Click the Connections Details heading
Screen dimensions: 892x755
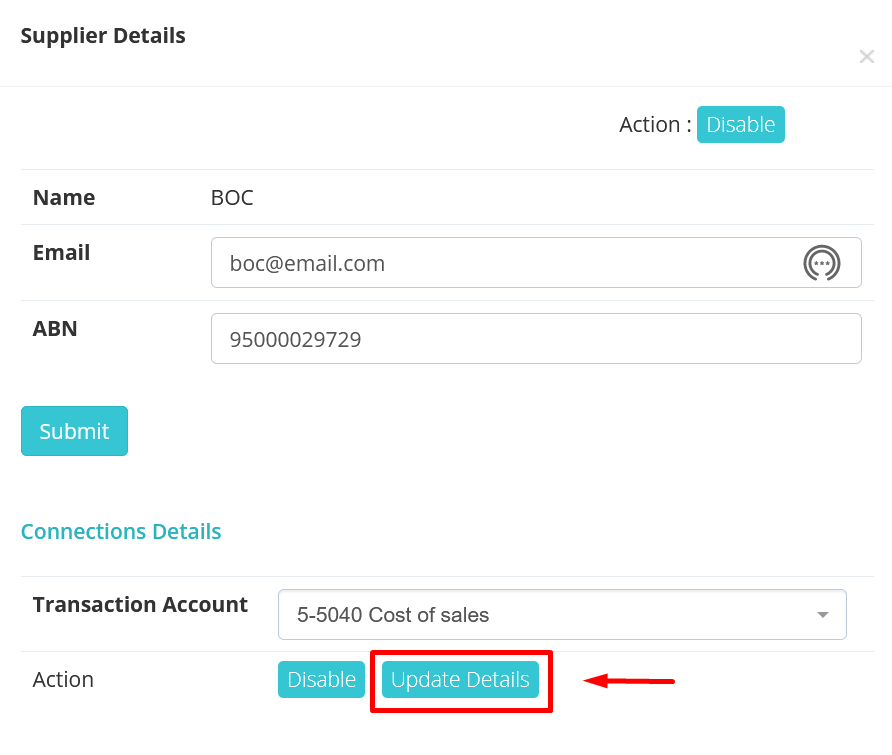tap(121, 532)
